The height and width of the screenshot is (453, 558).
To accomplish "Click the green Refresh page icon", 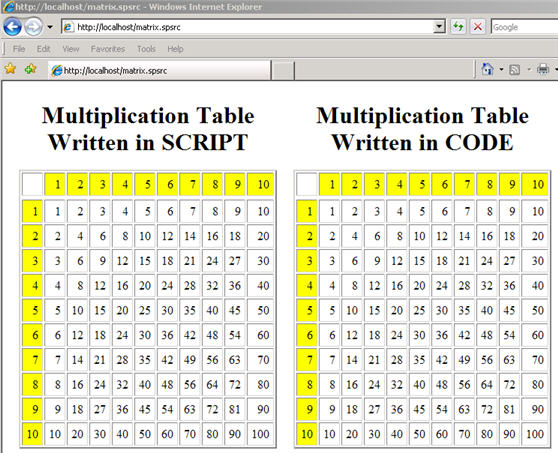I will point(458,27).
